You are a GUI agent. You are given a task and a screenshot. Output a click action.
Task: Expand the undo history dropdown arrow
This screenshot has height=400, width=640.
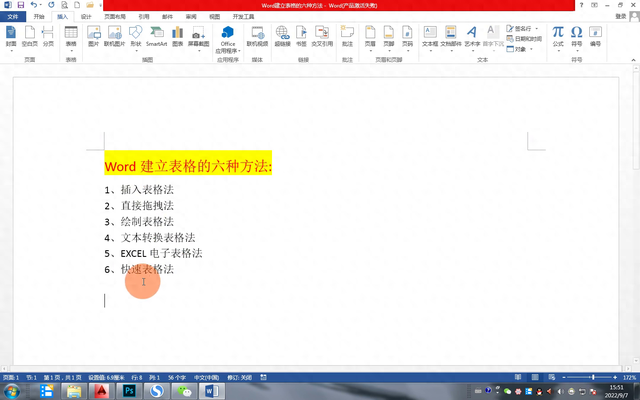(x=41, y=5)
